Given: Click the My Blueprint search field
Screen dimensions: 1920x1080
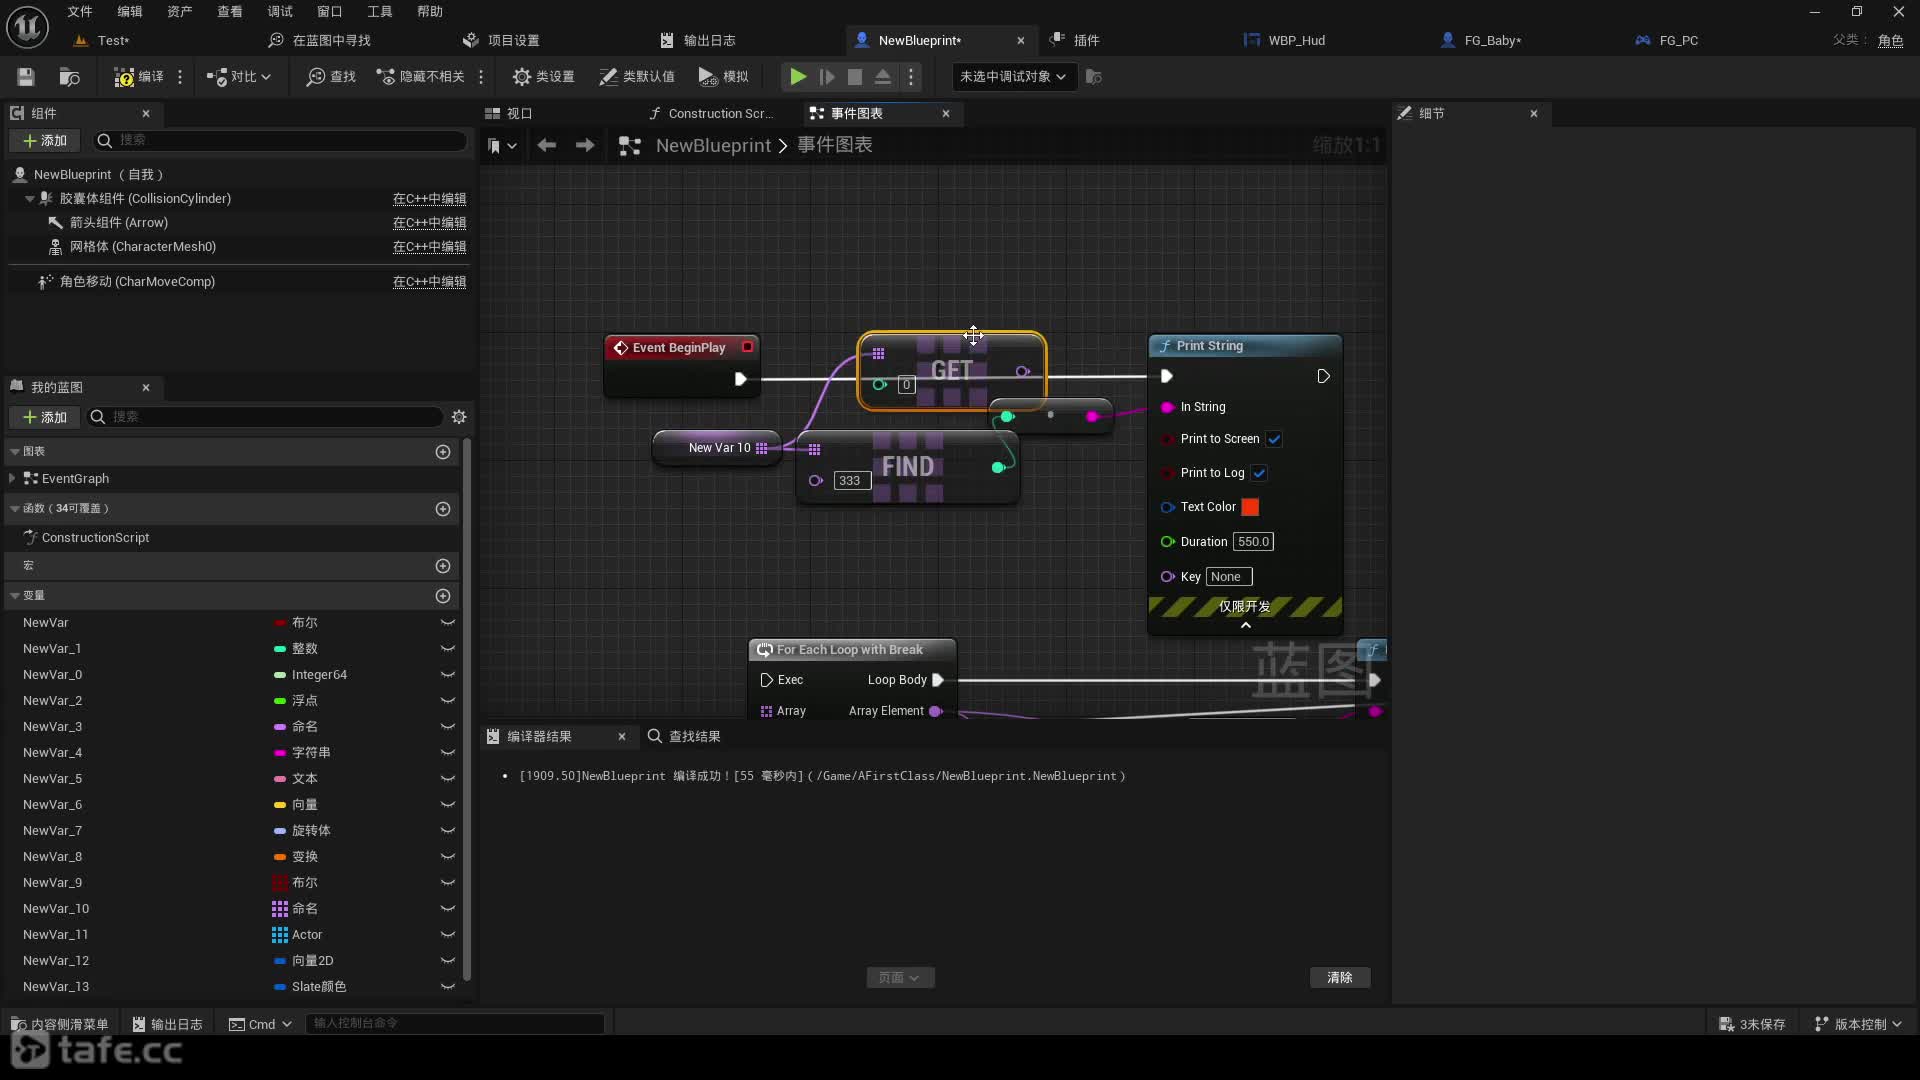Looking at the screenshot, I should coord(265,417).
